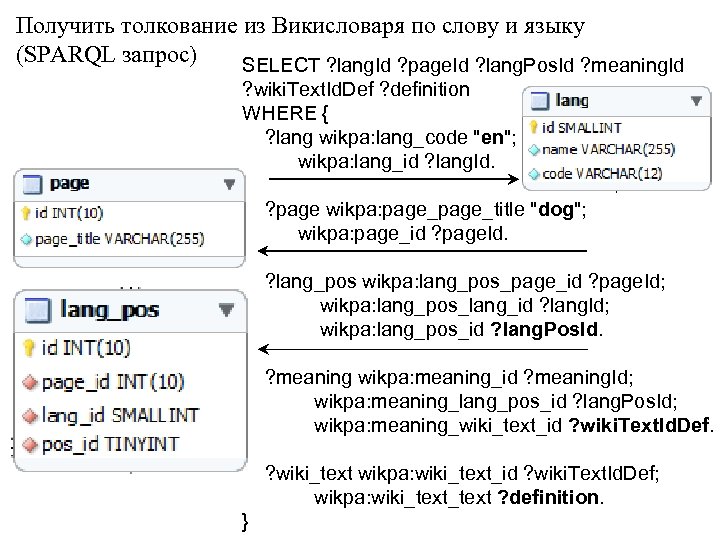
Task: Select column text 'lang_id SMALLINT' in lang_pos
Action: tap(120, 416)
